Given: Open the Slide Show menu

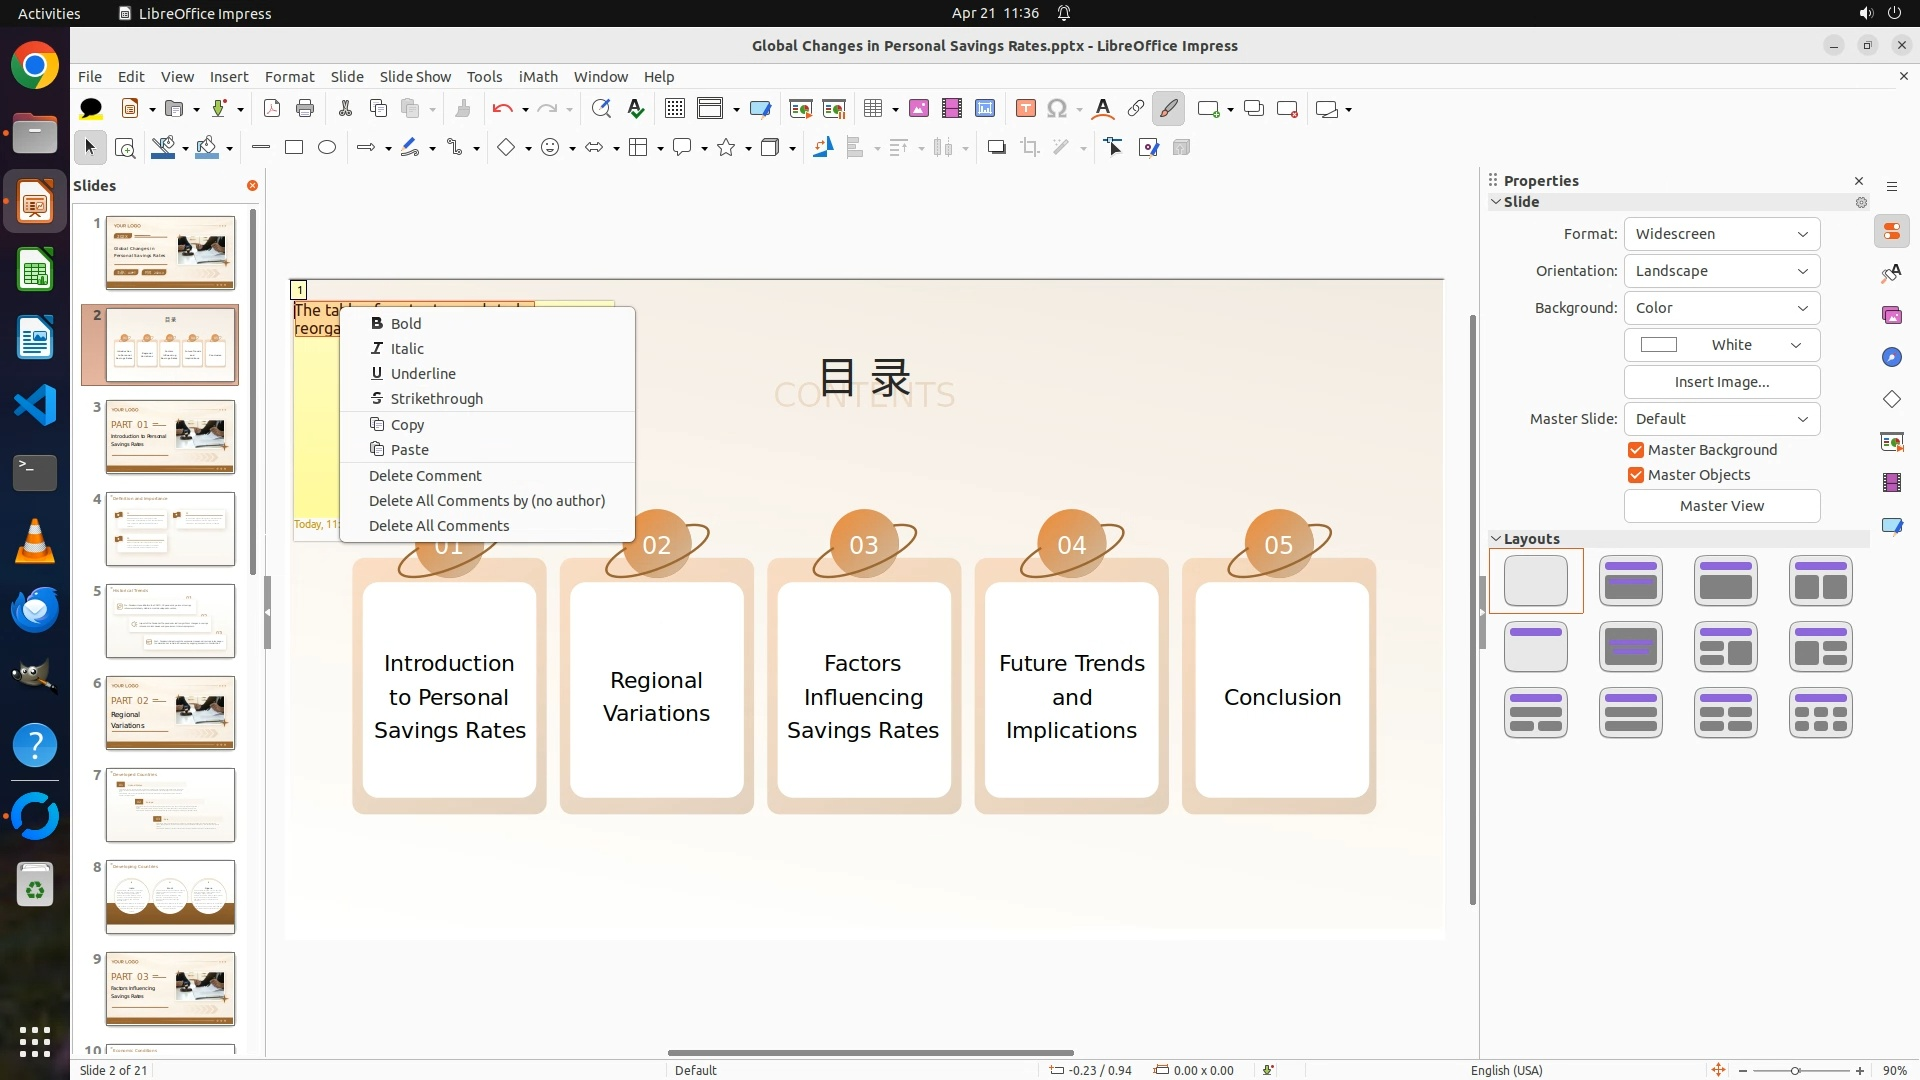Looking at the screenshot, I should pos(415,77).
